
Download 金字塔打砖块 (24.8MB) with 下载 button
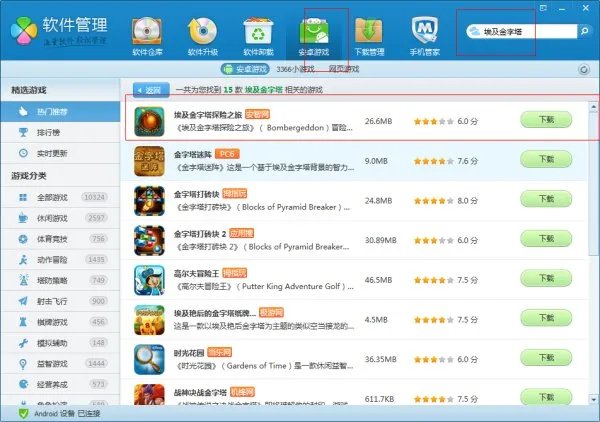pyautogui.click(x=546, y=199)
